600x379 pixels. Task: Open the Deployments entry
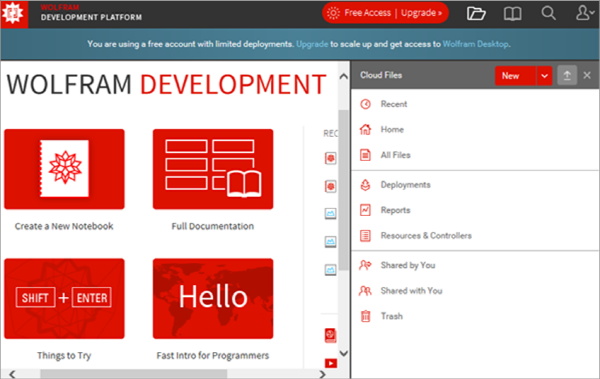[405, 185]
